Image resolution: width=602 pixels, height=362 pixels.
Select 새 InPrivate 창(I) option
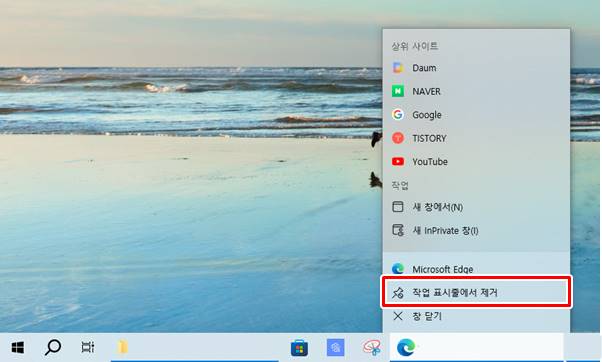(476, 230)
